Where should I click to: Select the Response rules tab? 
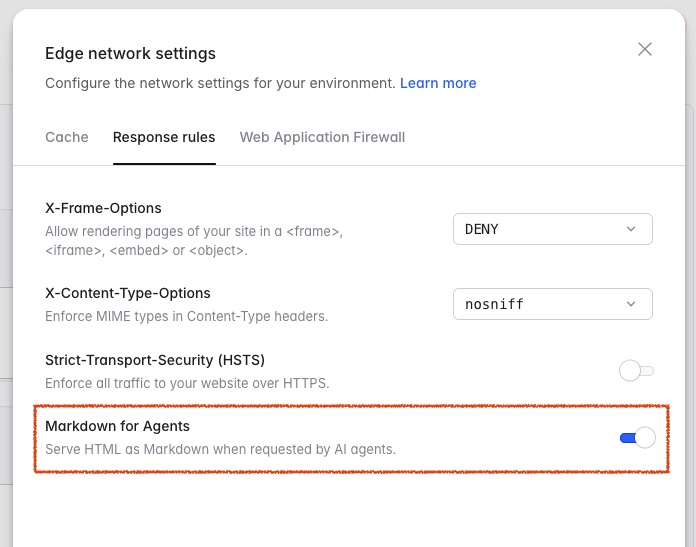(x=164, y=137)
